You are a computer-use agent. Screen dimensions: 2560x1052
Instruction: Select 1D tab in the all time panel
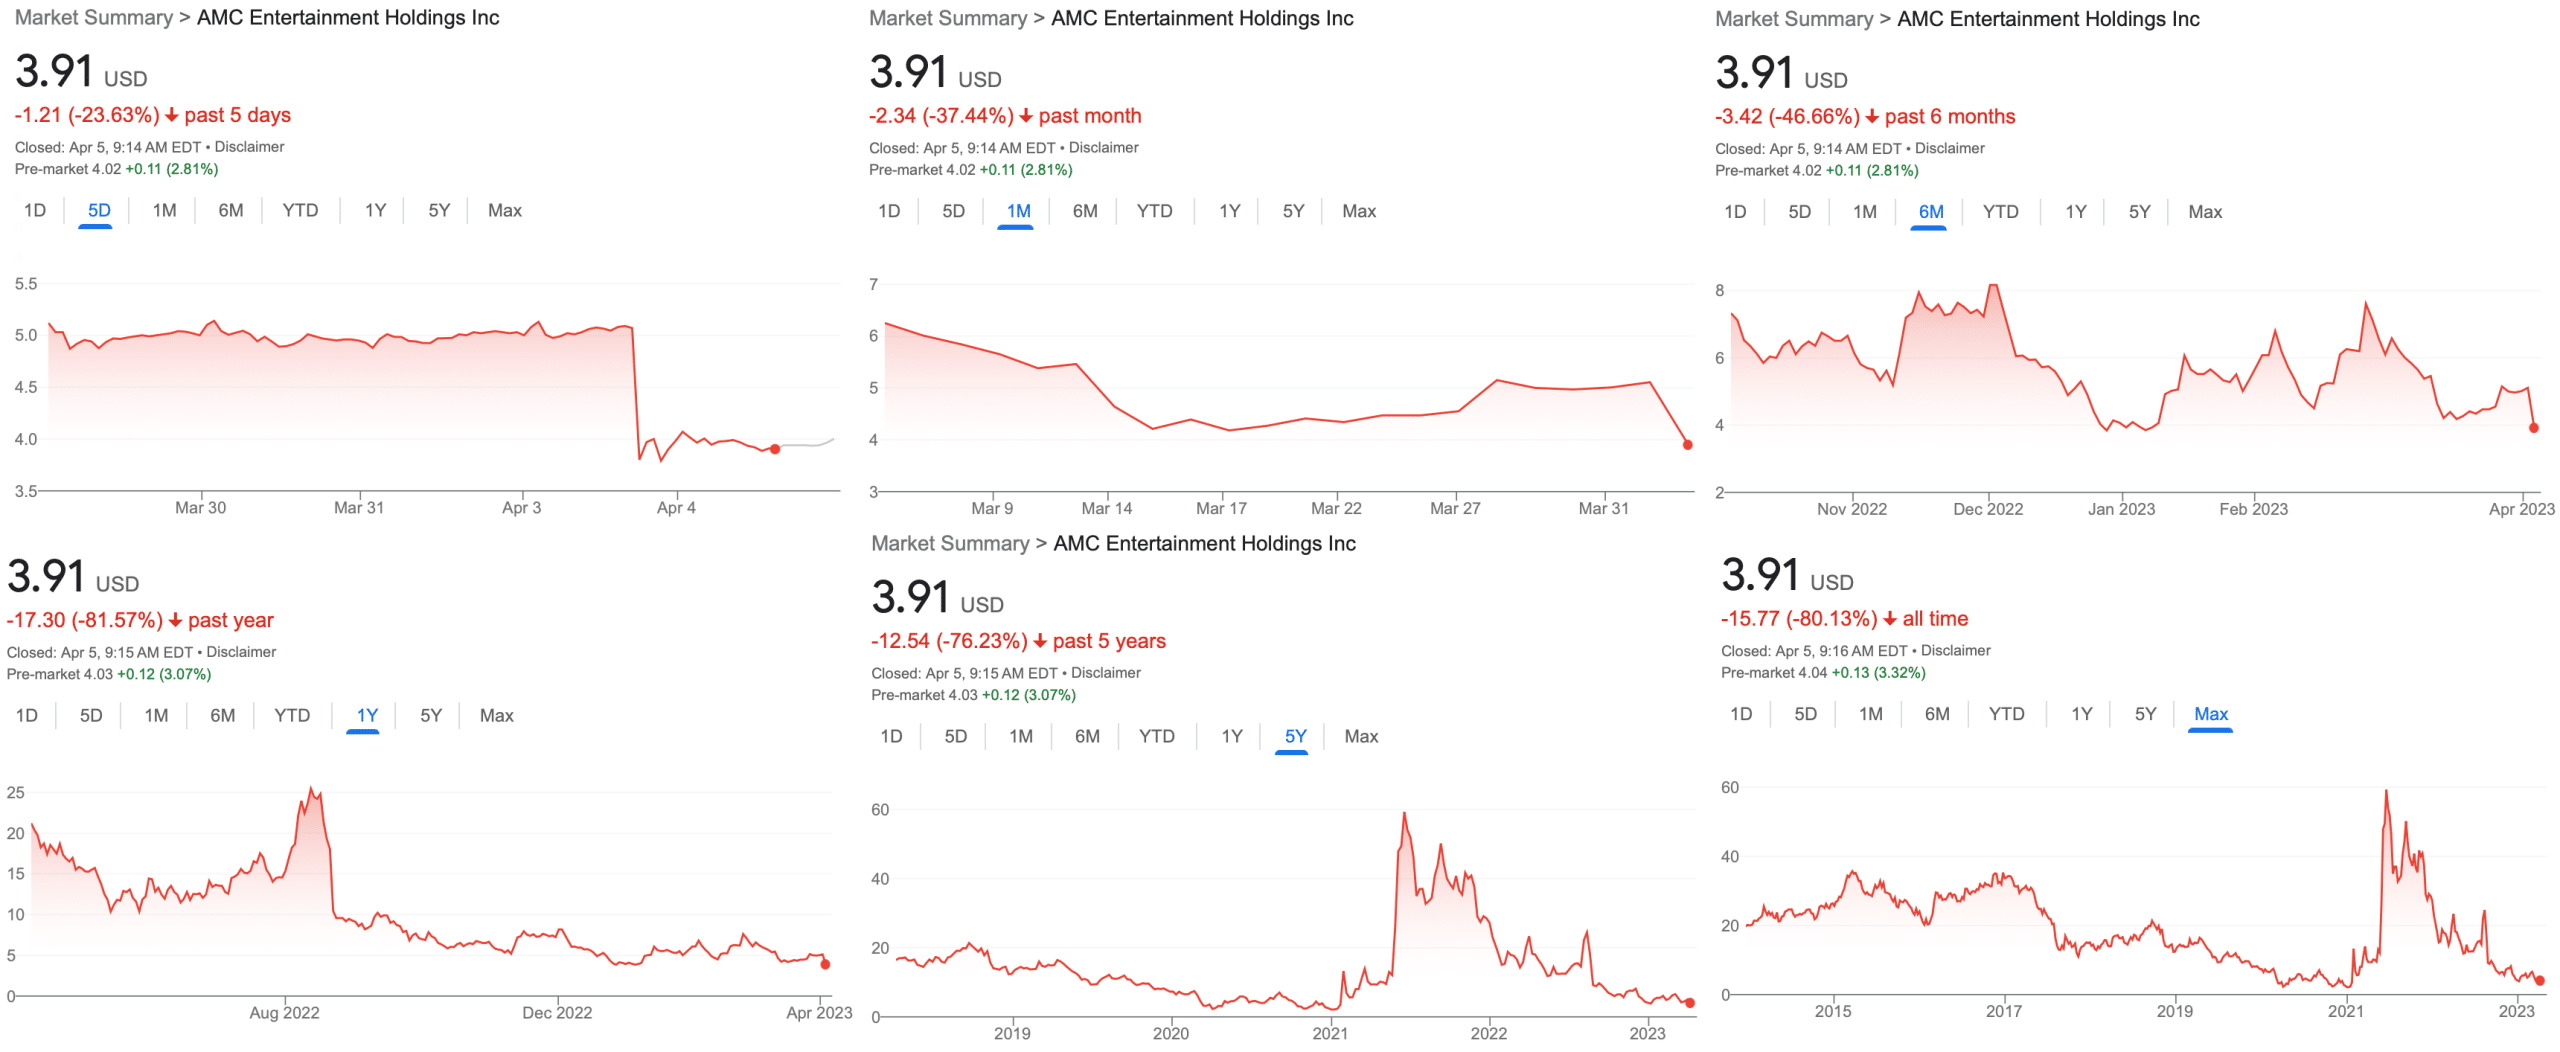1740,714
